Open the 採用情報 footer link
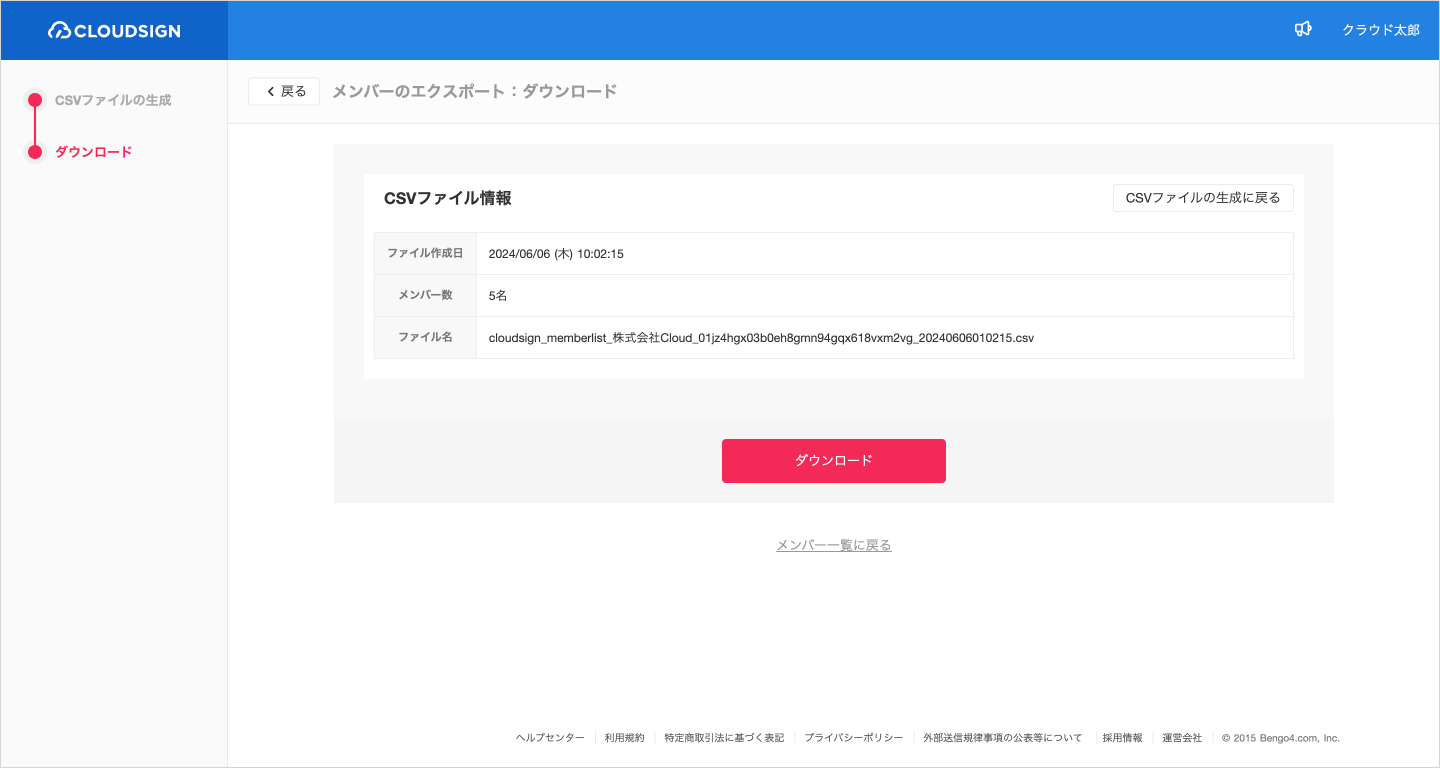The image size is (1440, 768). pyautogui.click(x=1122, y=738)
